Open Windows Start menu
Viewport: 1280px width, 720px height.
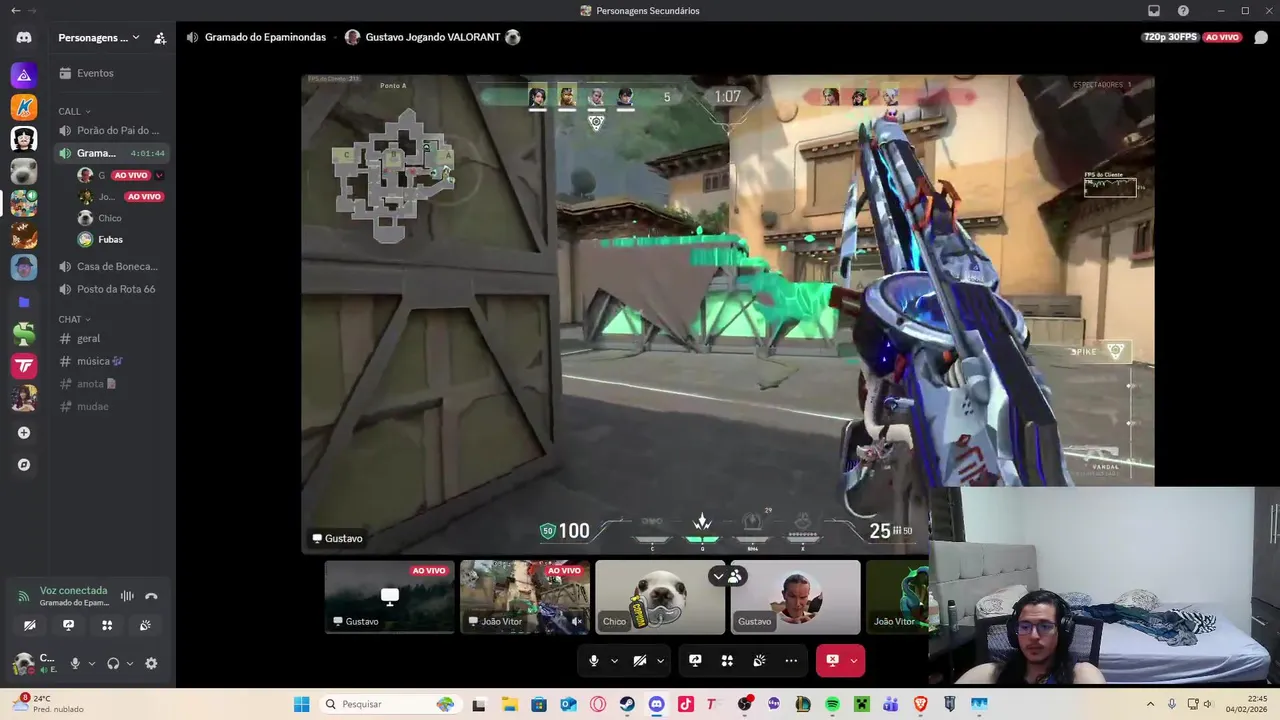(x=301, y=704)
